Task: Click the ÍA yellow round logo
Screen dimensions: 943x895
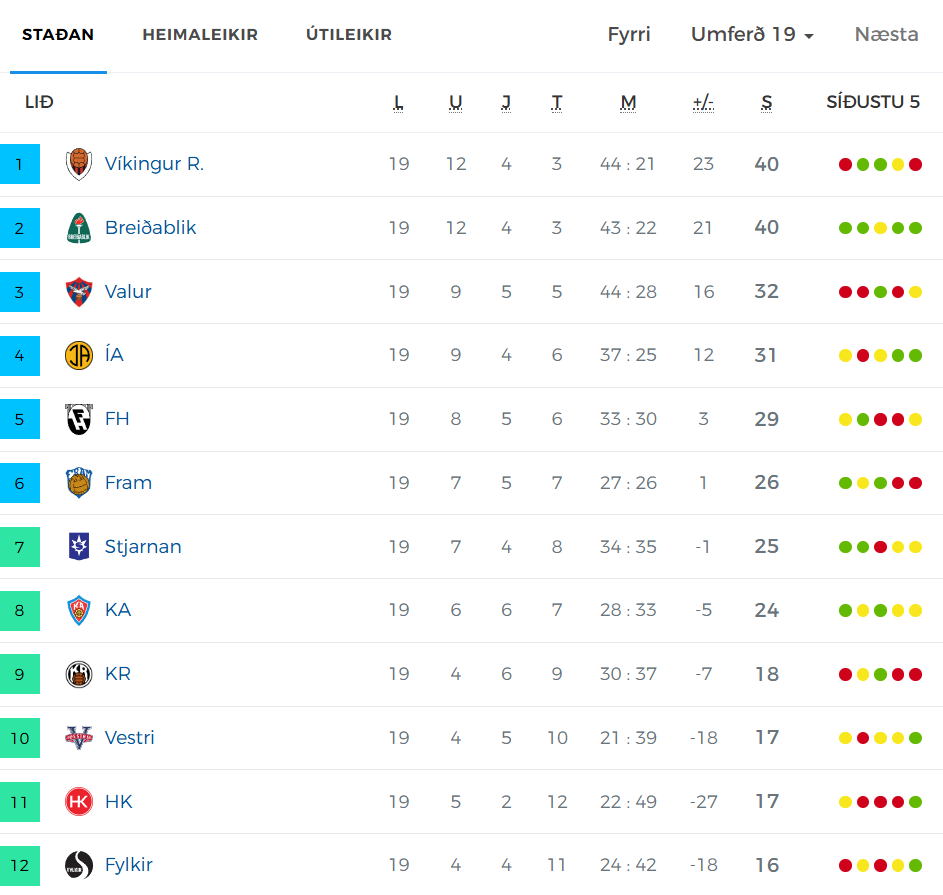Action: (79, 355)
